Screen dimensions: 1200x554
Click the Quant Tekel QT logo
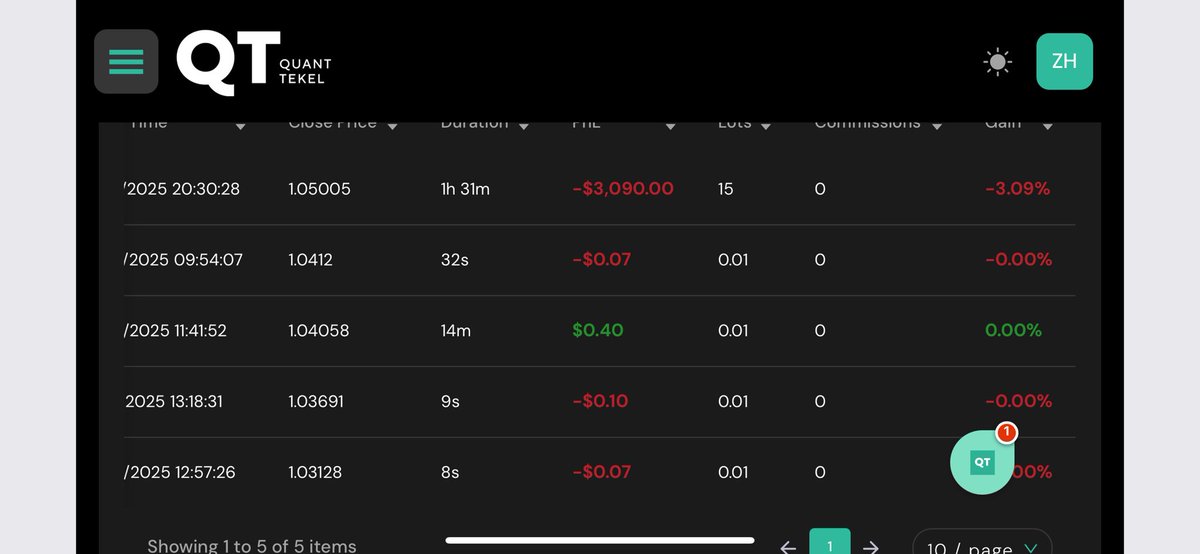[x=254, y=62]
